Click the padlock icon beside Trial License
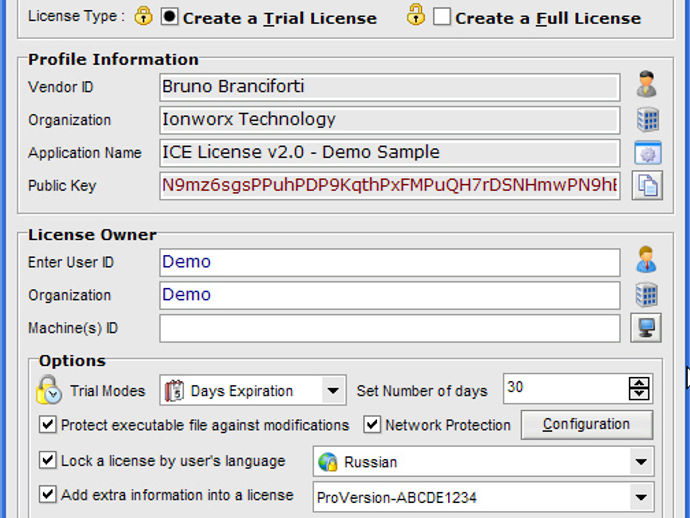Image resolution: width=690 pixels, height=518 pixels. pyautogui.click(x=143, y=16)
